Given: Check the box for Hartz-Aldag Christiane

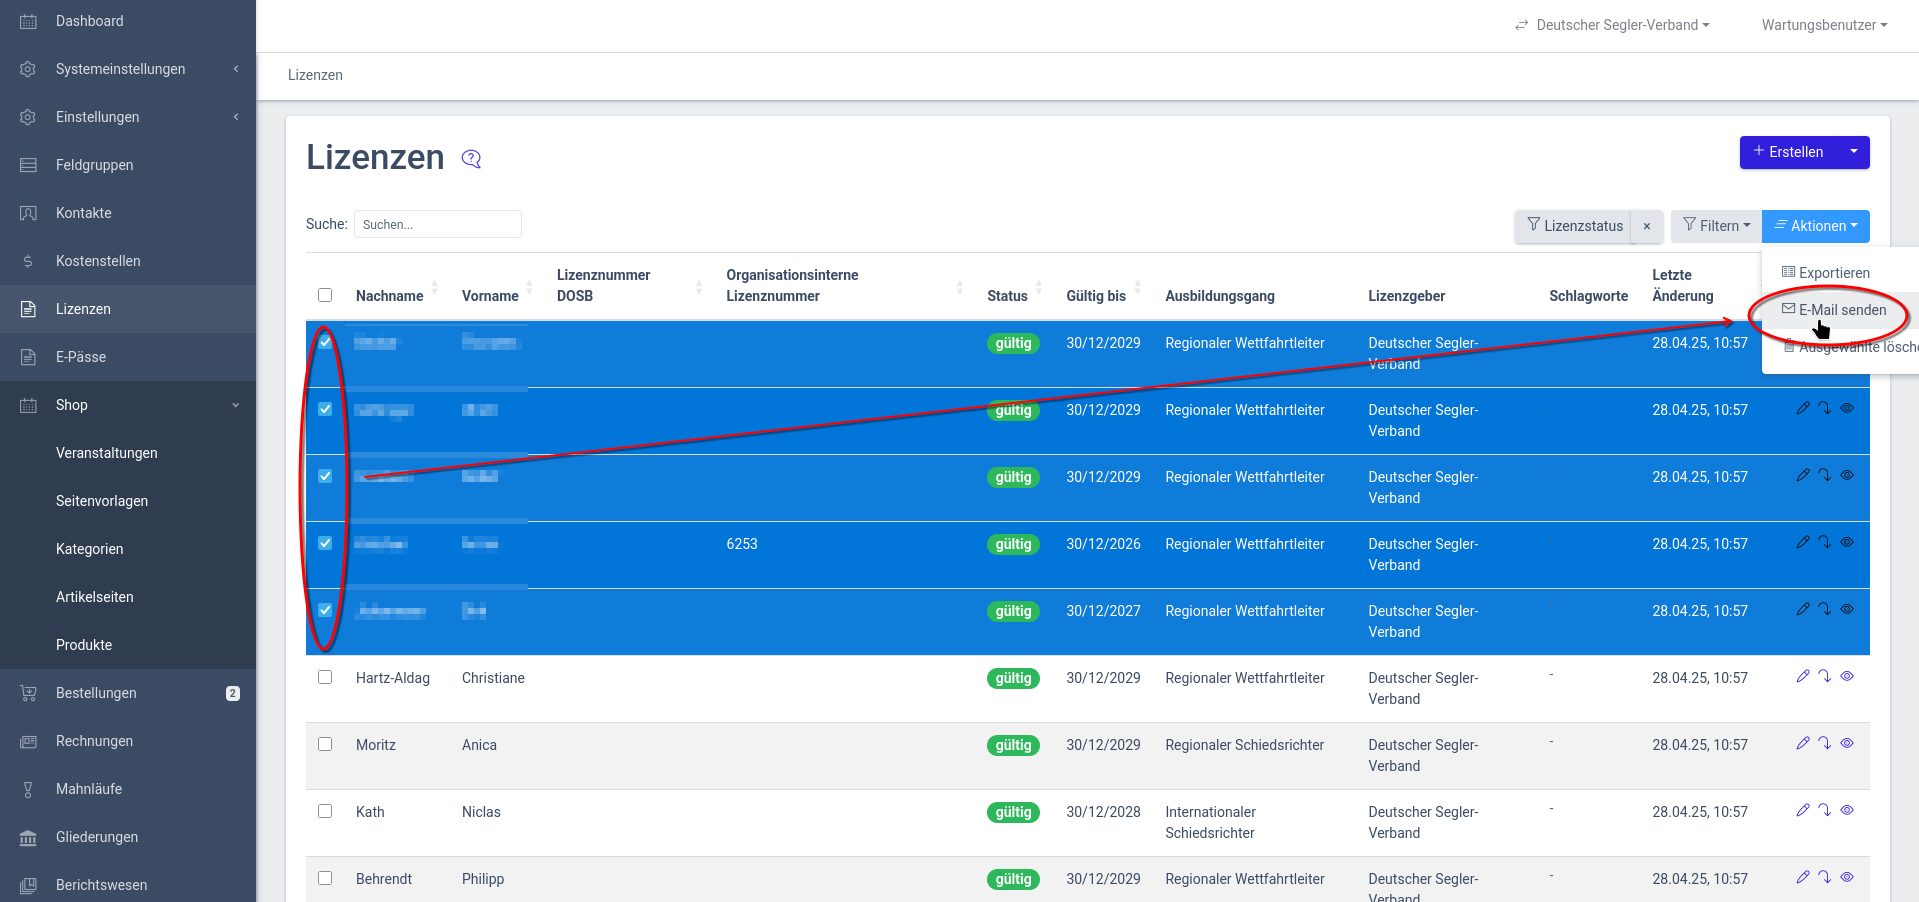Looking at the screenshot, I should click(x=325, y=677).
